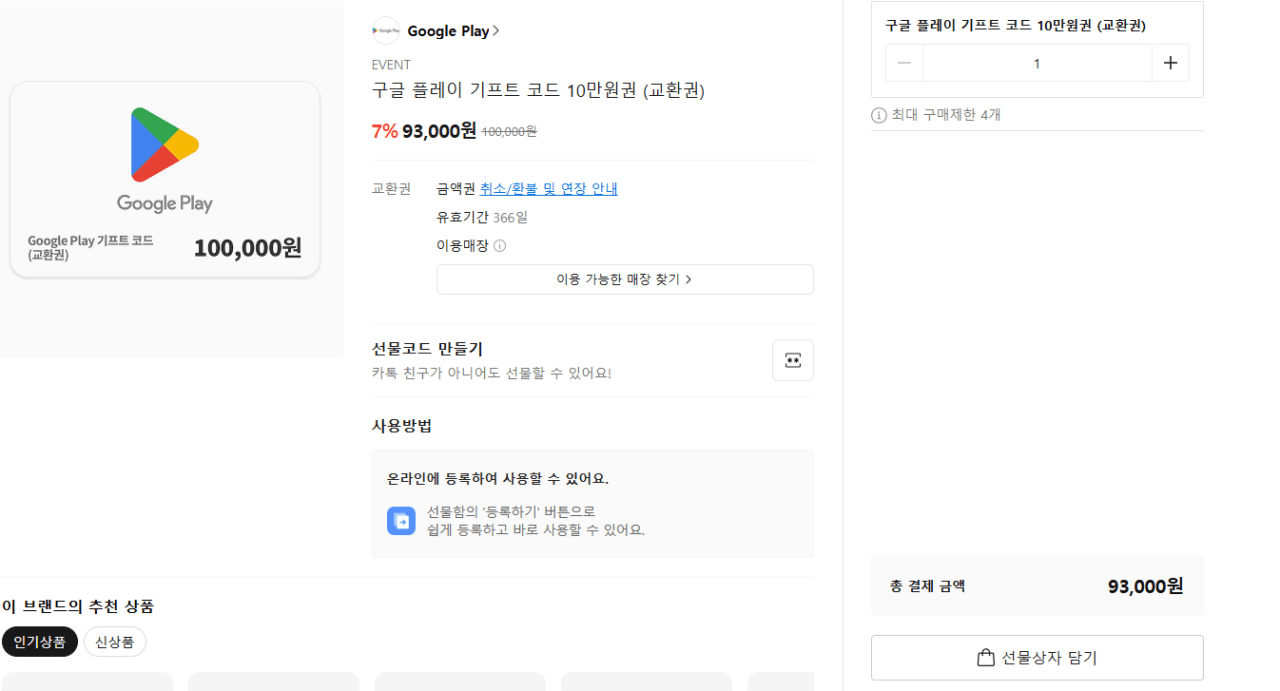Click the 이용 가능한 매장 찾기 button
This screenshot has width=1280, height=691.
click(x=625, y=279)
